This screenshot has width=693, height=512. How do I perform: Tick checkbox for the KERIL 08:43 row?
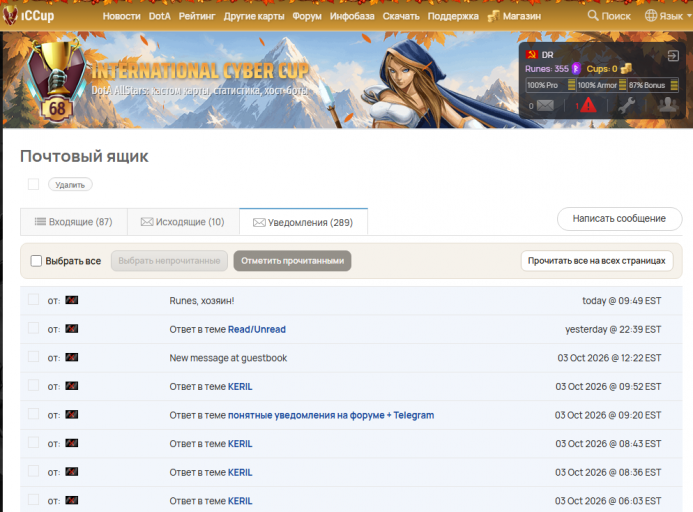point(34,443)
